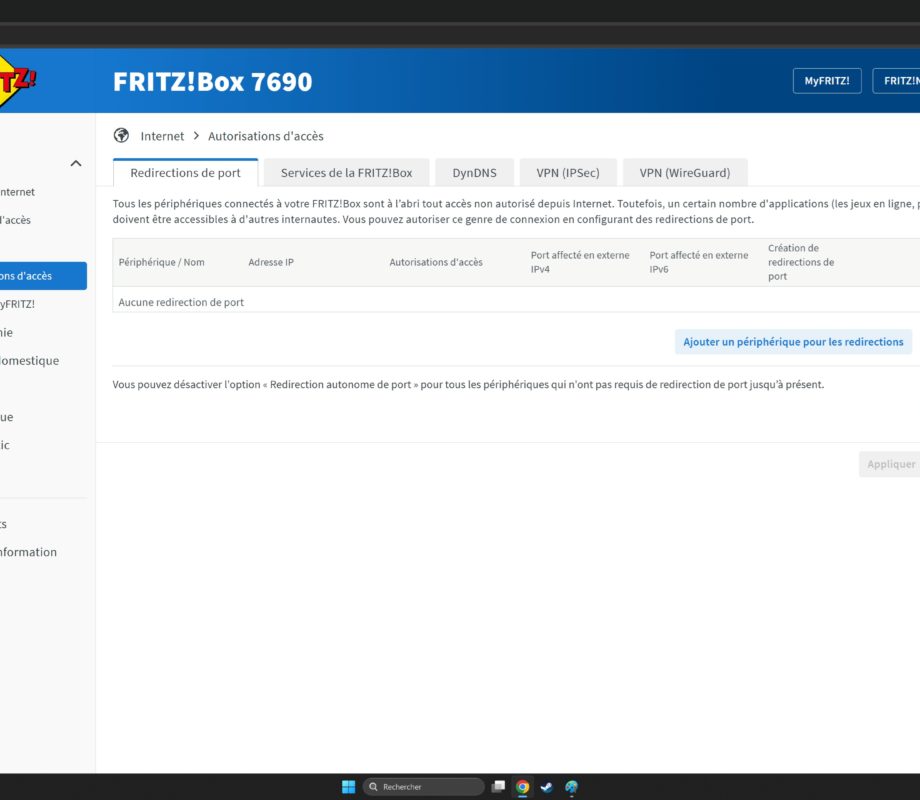920x800 pixels.
Task: Select the highlighted Autorisations d'accès sidebar item
Action: 43,276
